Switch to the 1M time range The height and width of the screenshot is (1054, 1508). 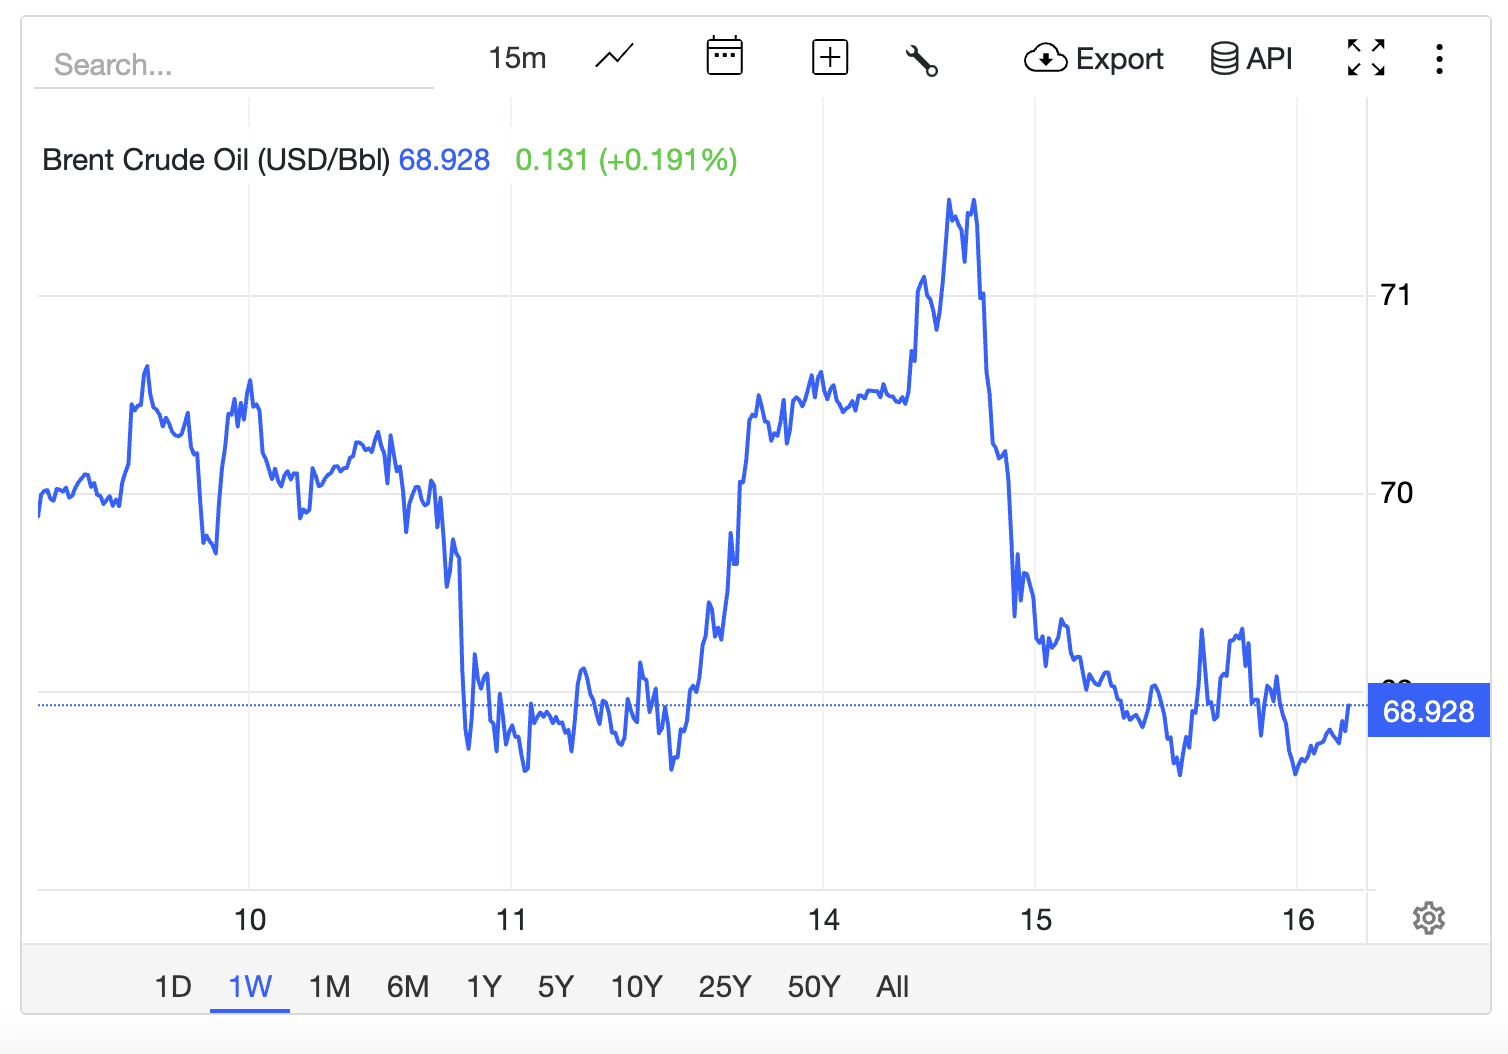329,987
